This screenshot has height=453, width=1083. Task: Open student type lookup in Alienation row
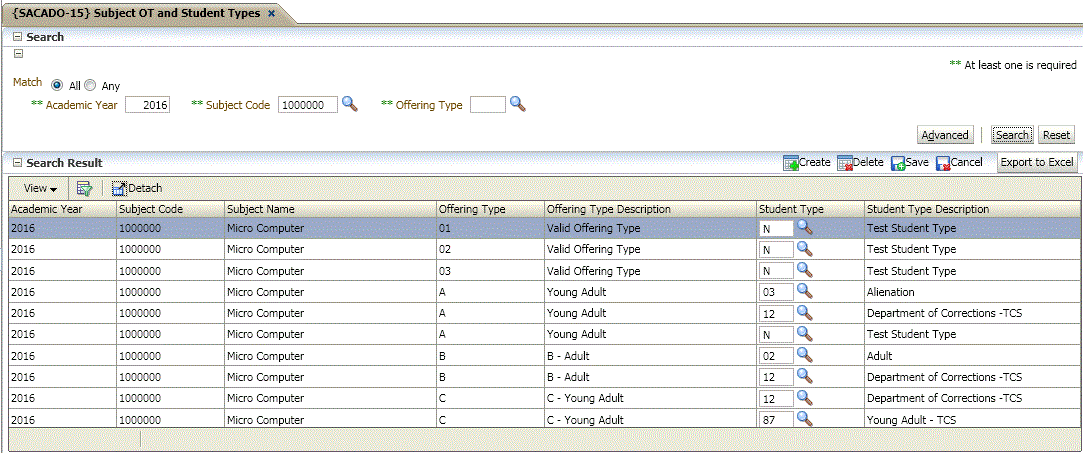pyautogui.click(x=805, y=291)
